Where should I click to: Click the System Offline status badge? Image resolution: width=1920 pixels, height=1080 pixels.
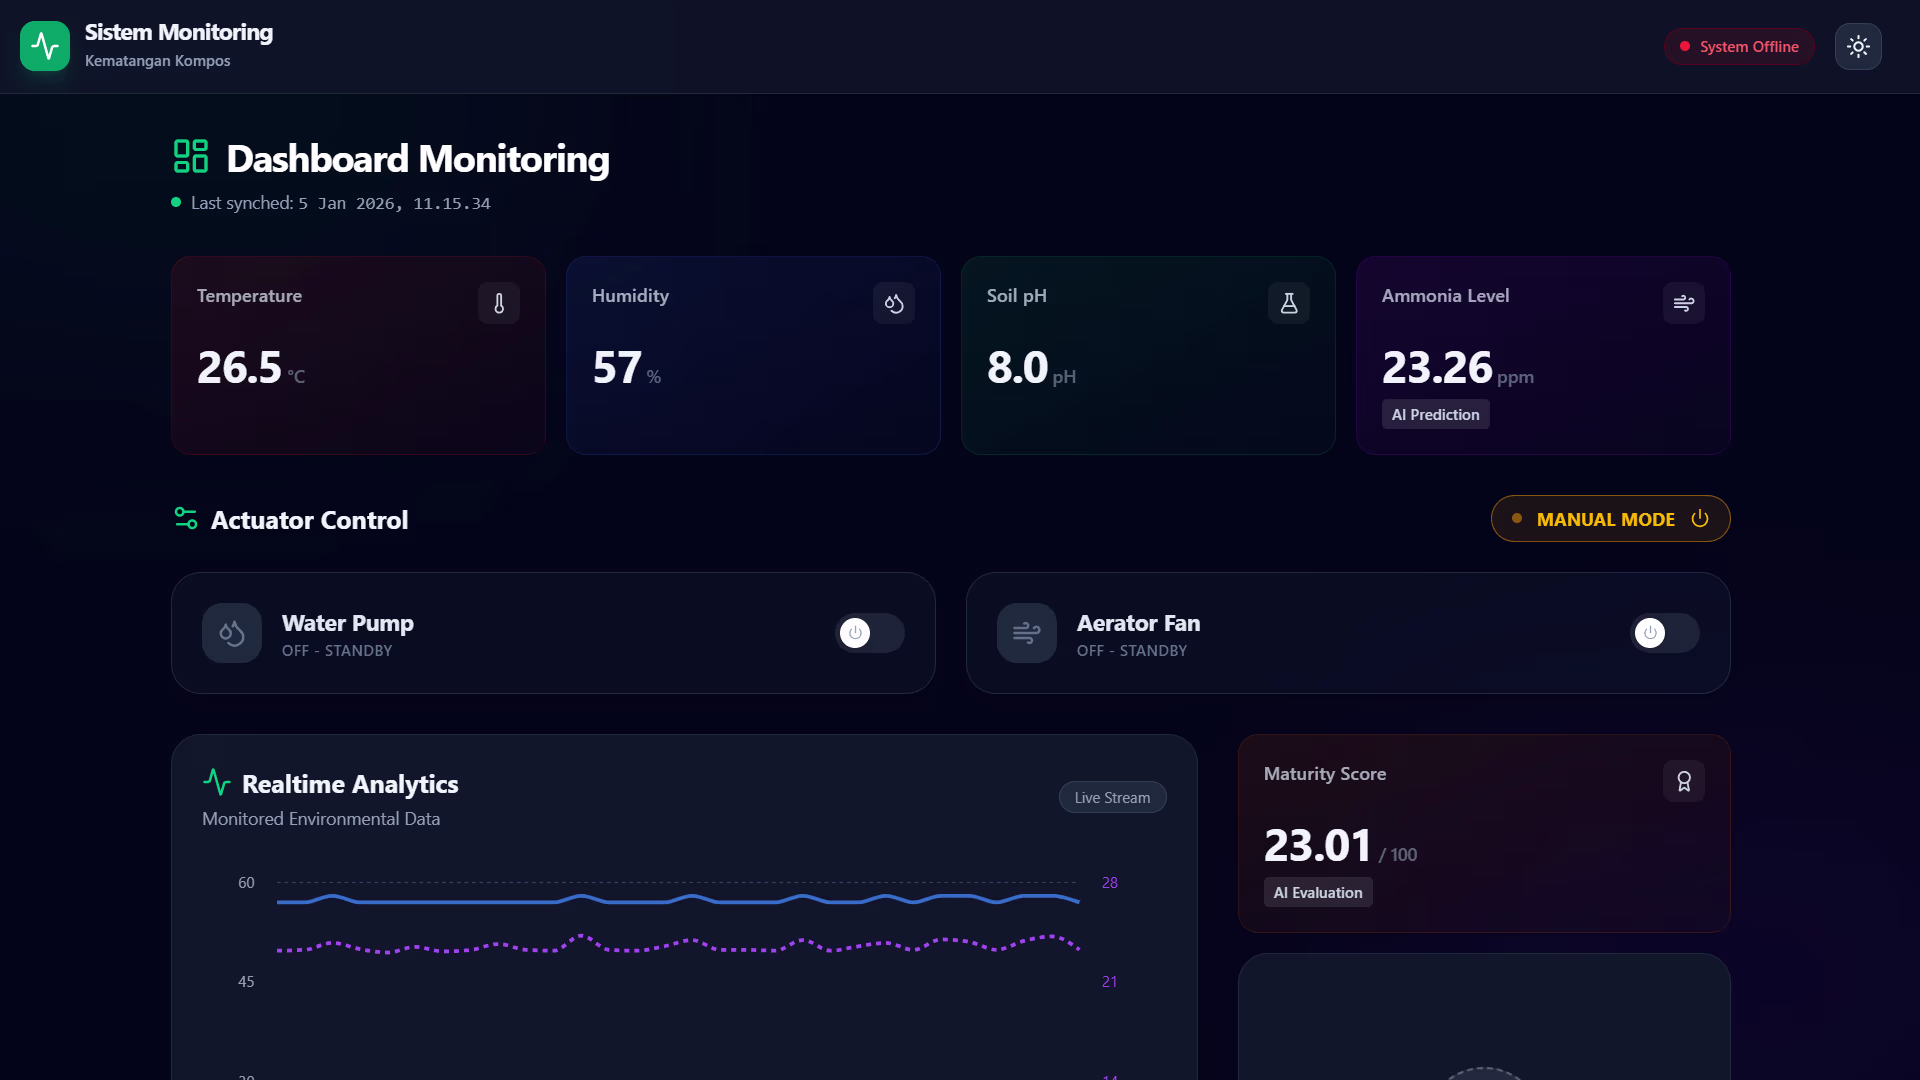click(x=1739, y=47)
